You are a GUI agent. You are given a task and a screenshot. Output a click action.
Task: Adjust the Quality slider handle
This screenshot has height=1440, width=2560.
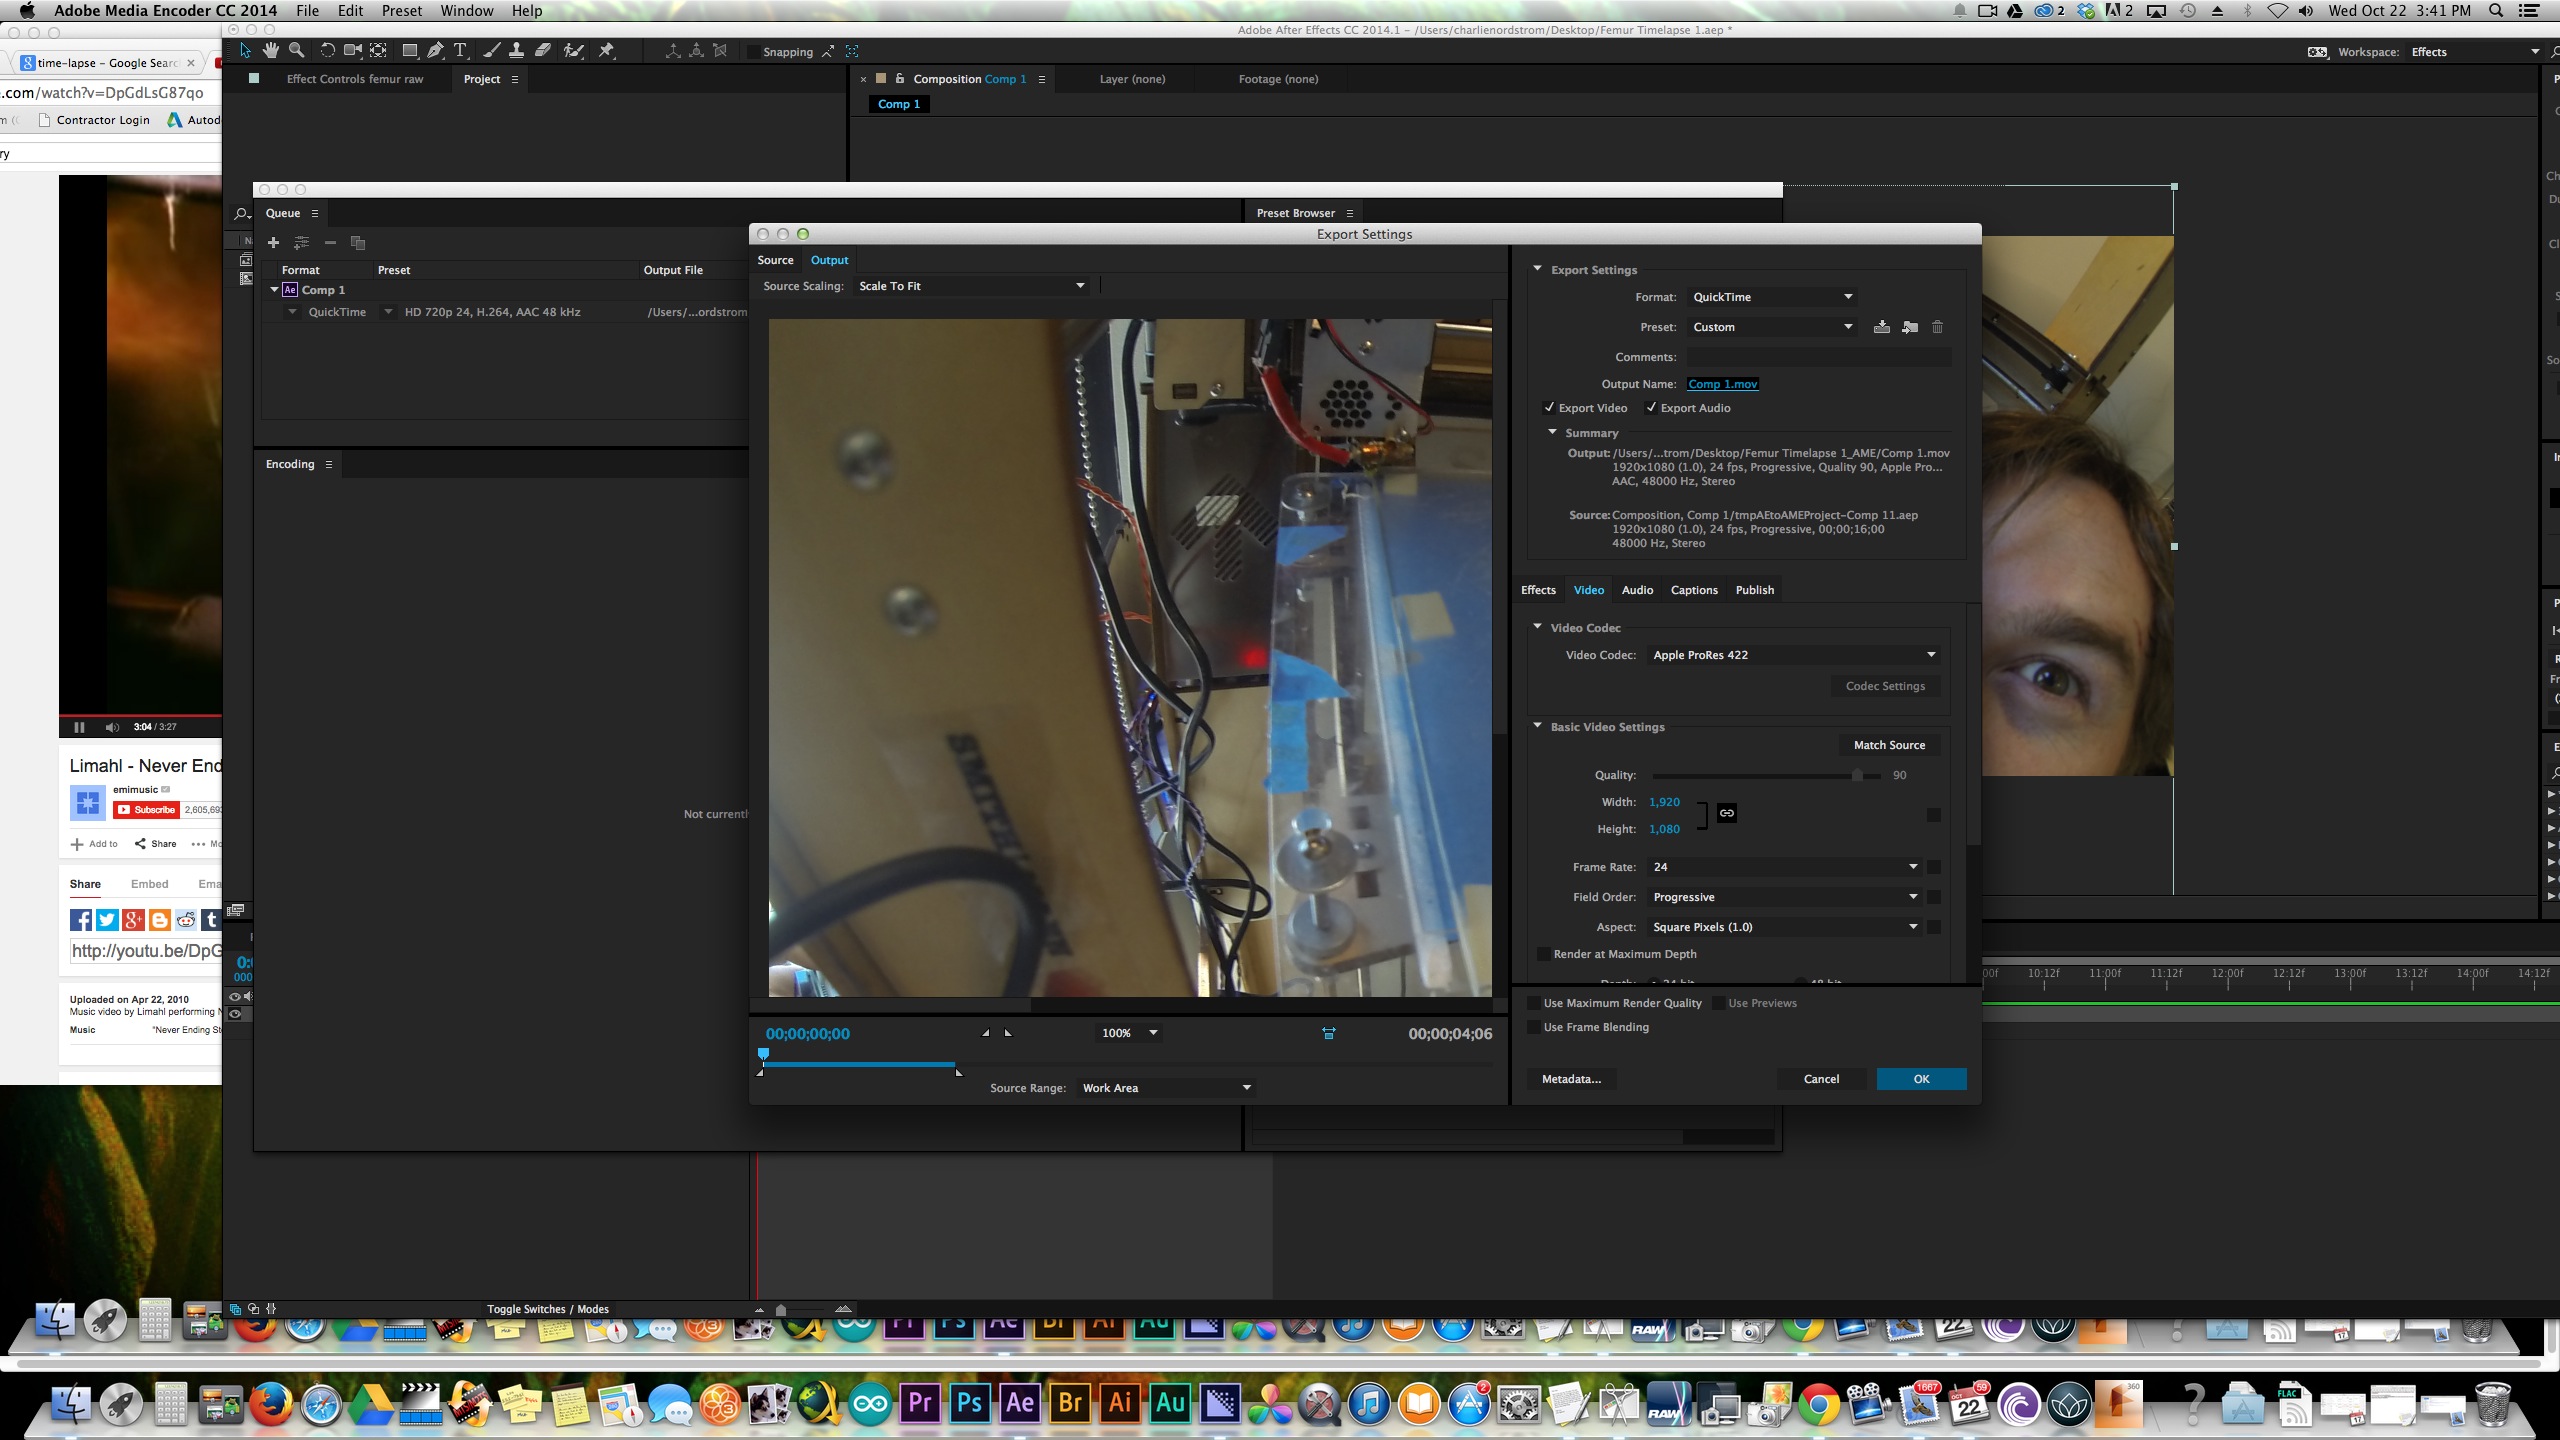coord(1857,775)
